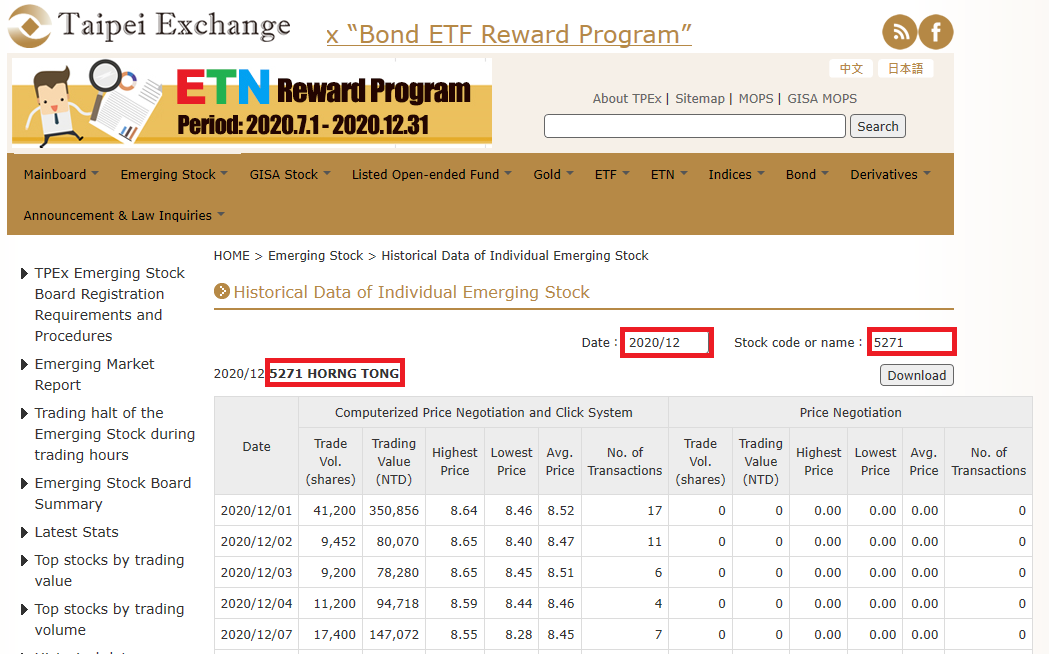Viewport: 1049px width, 654px height.
Task: Switch language to 中文
Action: [x=851, y=68]
